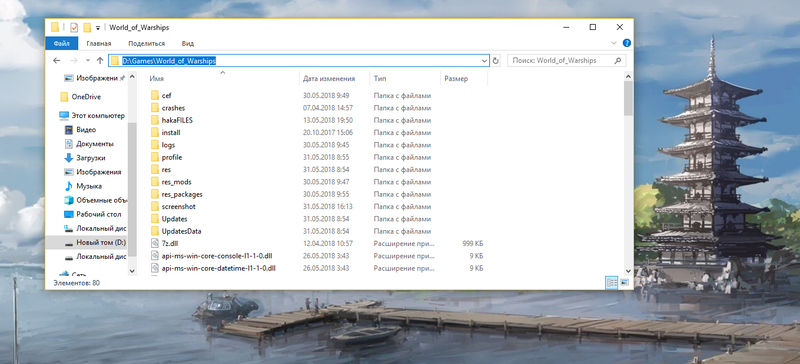The width and height of the screenshot is (800, 364).
Task: Expand the ribbon with the chevron
Action: pos(614,43)
